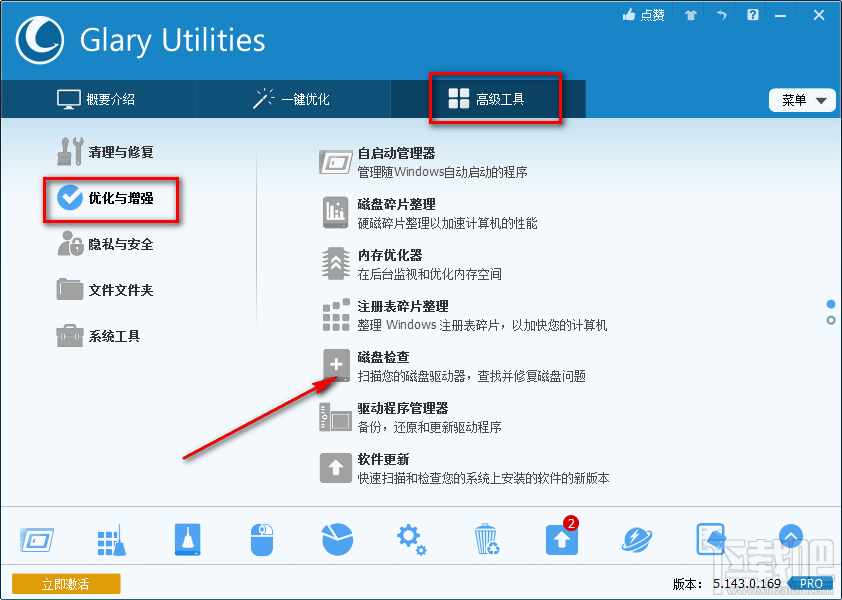The width and height of the screenshot is (842, 600).
Task: Collapse the bottom toolbar with chevron arrow
Action: tap(791, 537)
